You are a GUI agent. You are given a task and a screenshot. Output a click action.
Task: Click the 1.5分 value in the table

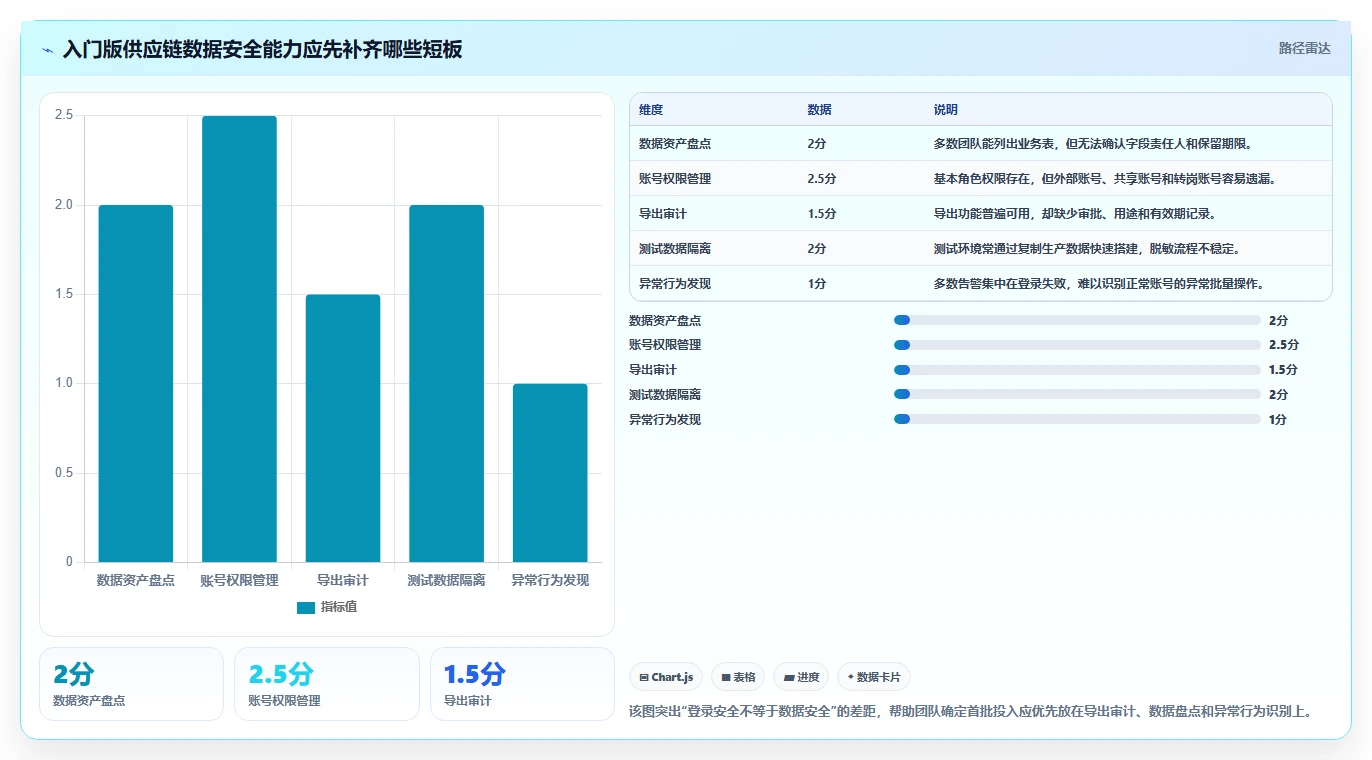[x=822, y=214]
